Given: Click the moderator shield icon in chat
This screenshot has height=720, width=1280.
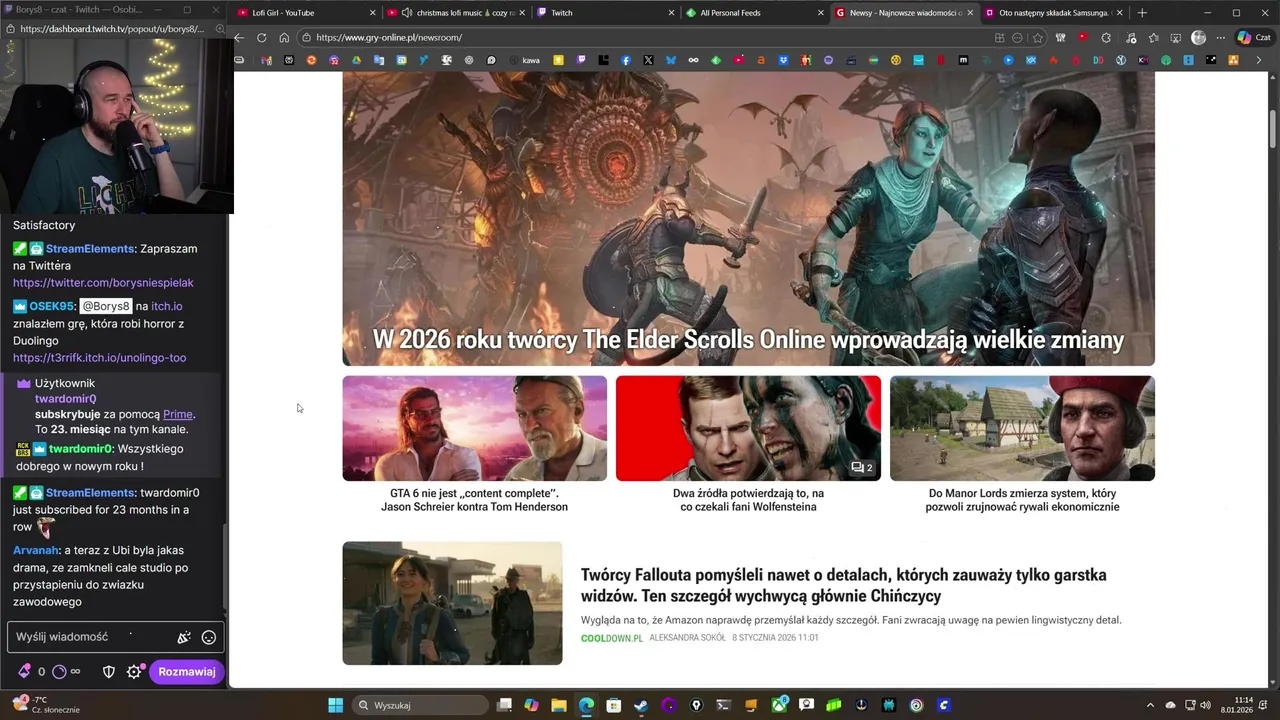Looking at the screenshot, I should [109, 672].
